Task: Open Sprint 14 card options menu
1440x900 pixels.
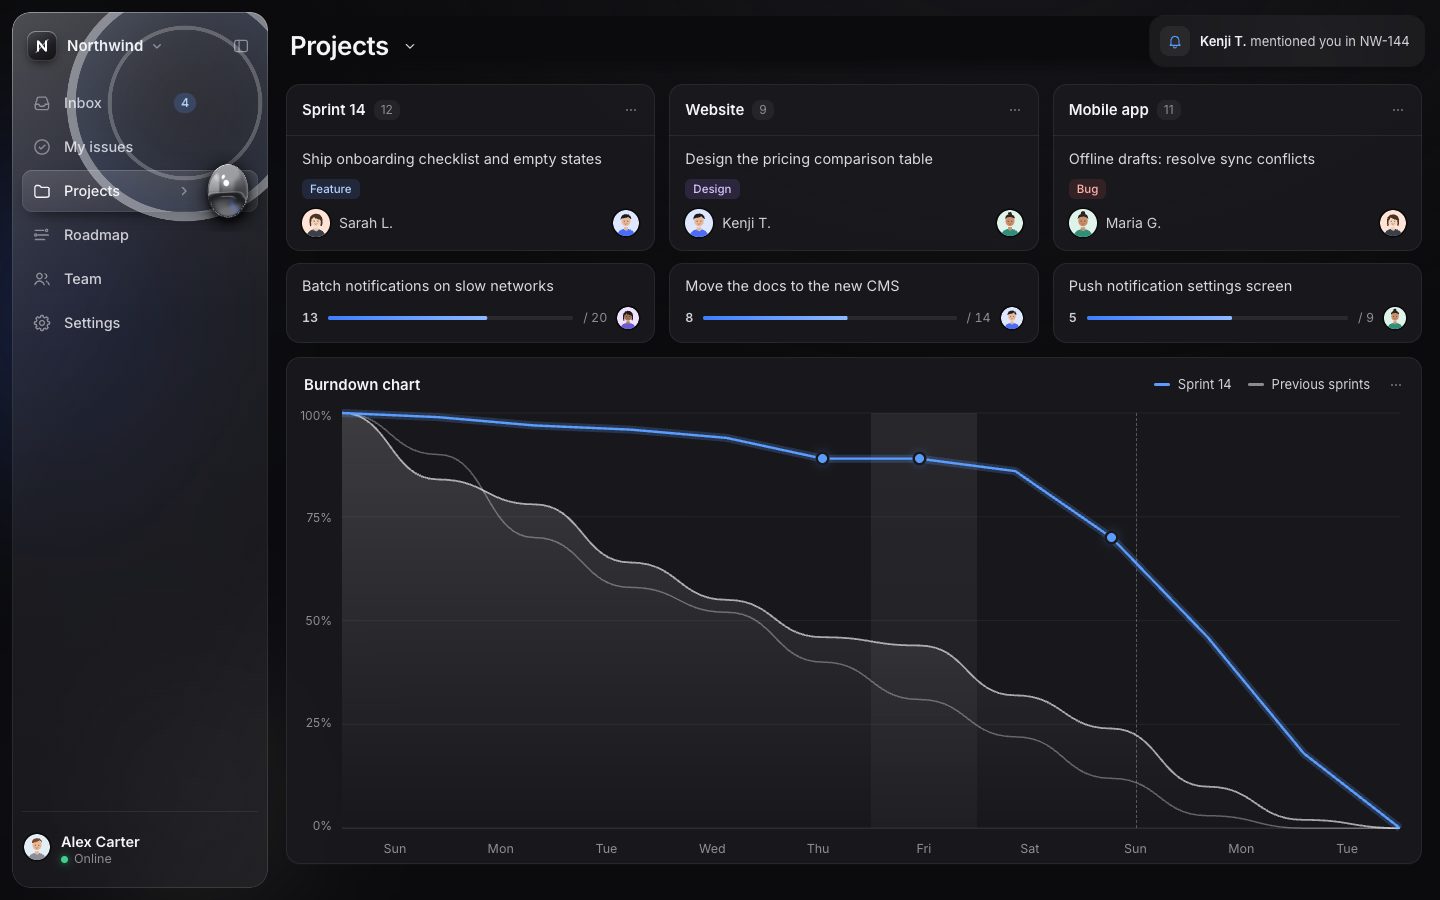Action: pyautogui.click(x=631, y=110)
